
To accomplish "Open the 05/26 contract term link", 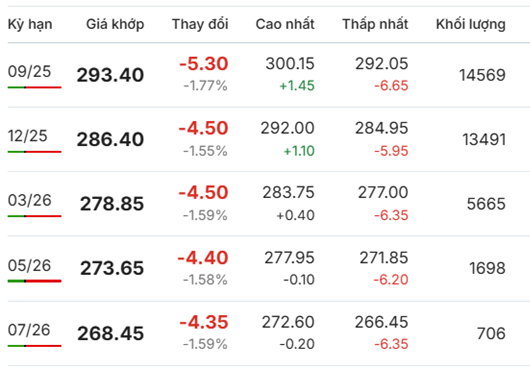I will pyautogui.click(x=29, y=266).
